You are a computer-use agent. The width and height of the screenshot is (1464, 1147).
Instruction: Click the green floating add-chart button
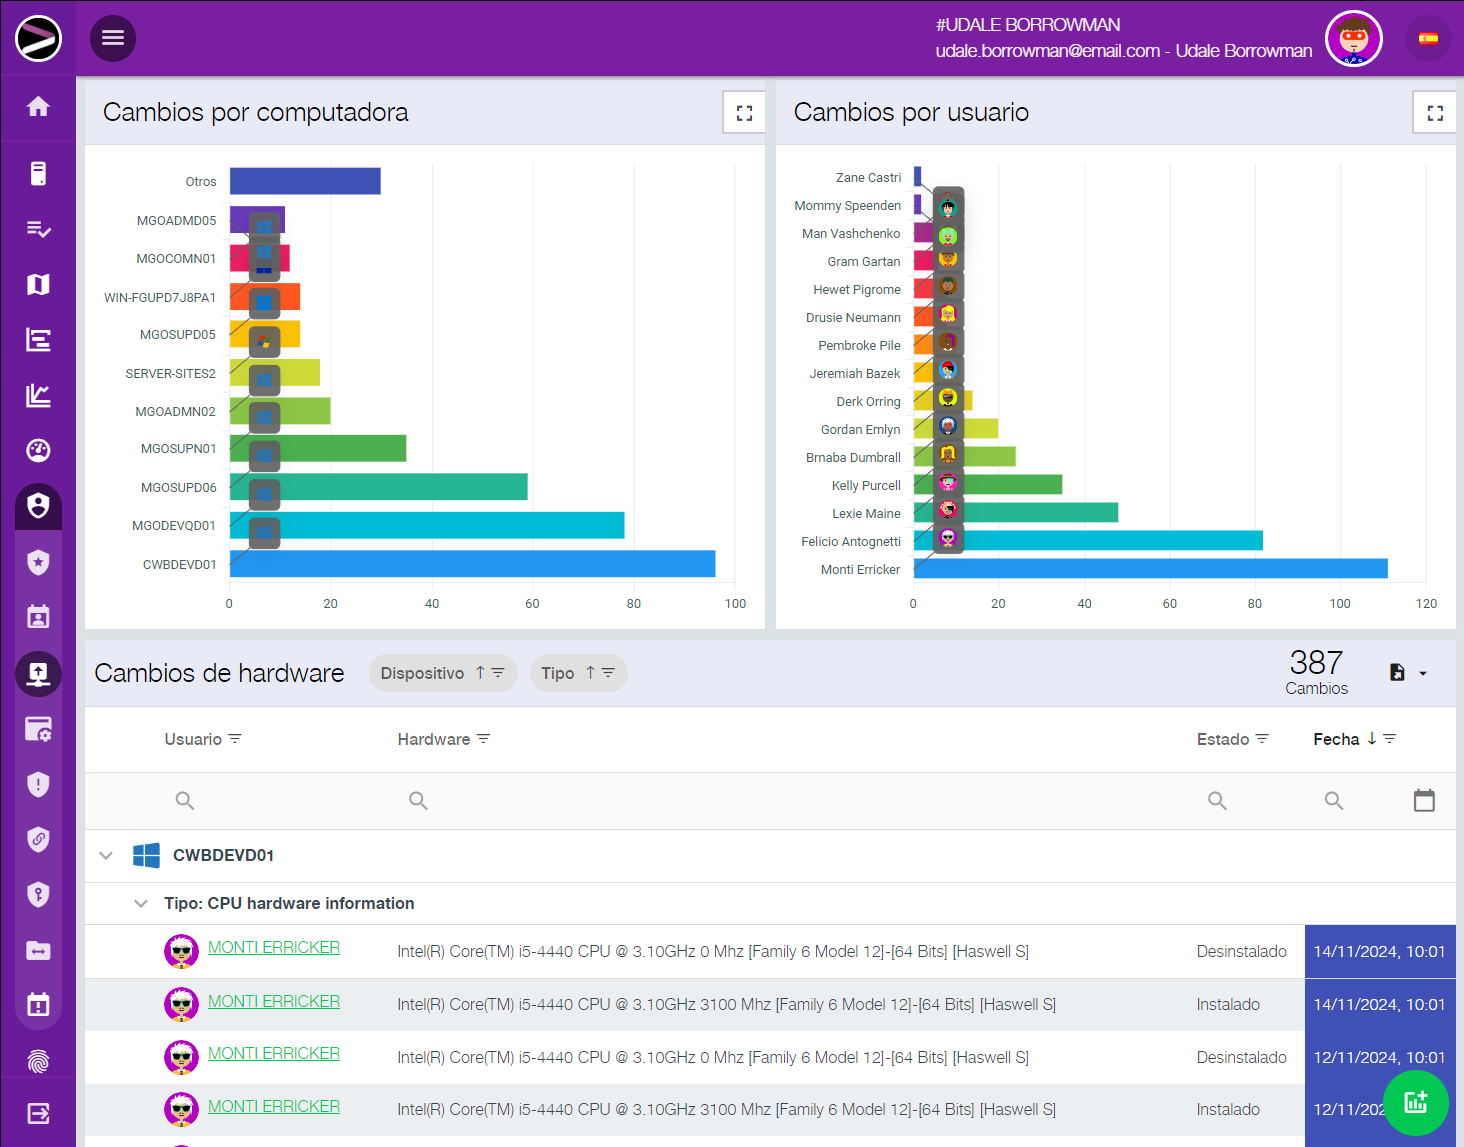(1415, 1102)
